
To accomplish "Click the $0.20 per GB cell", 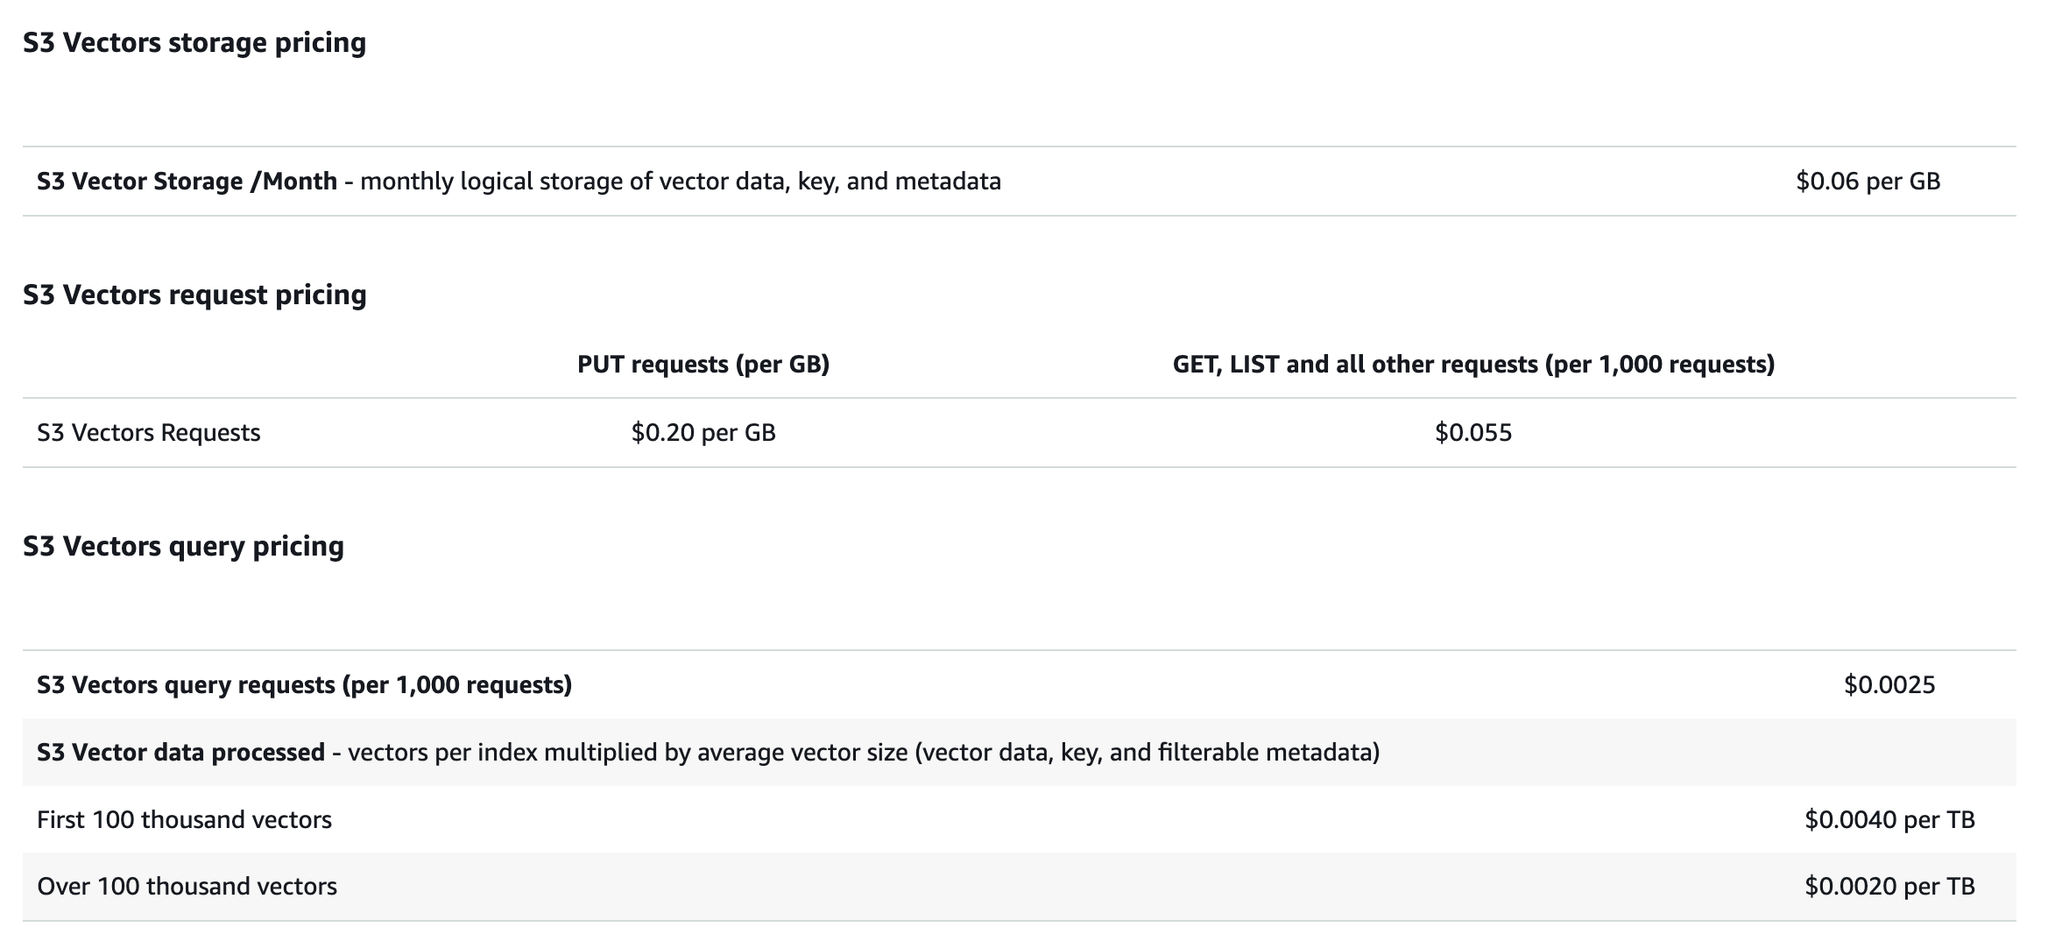I will tap(703, 432).
